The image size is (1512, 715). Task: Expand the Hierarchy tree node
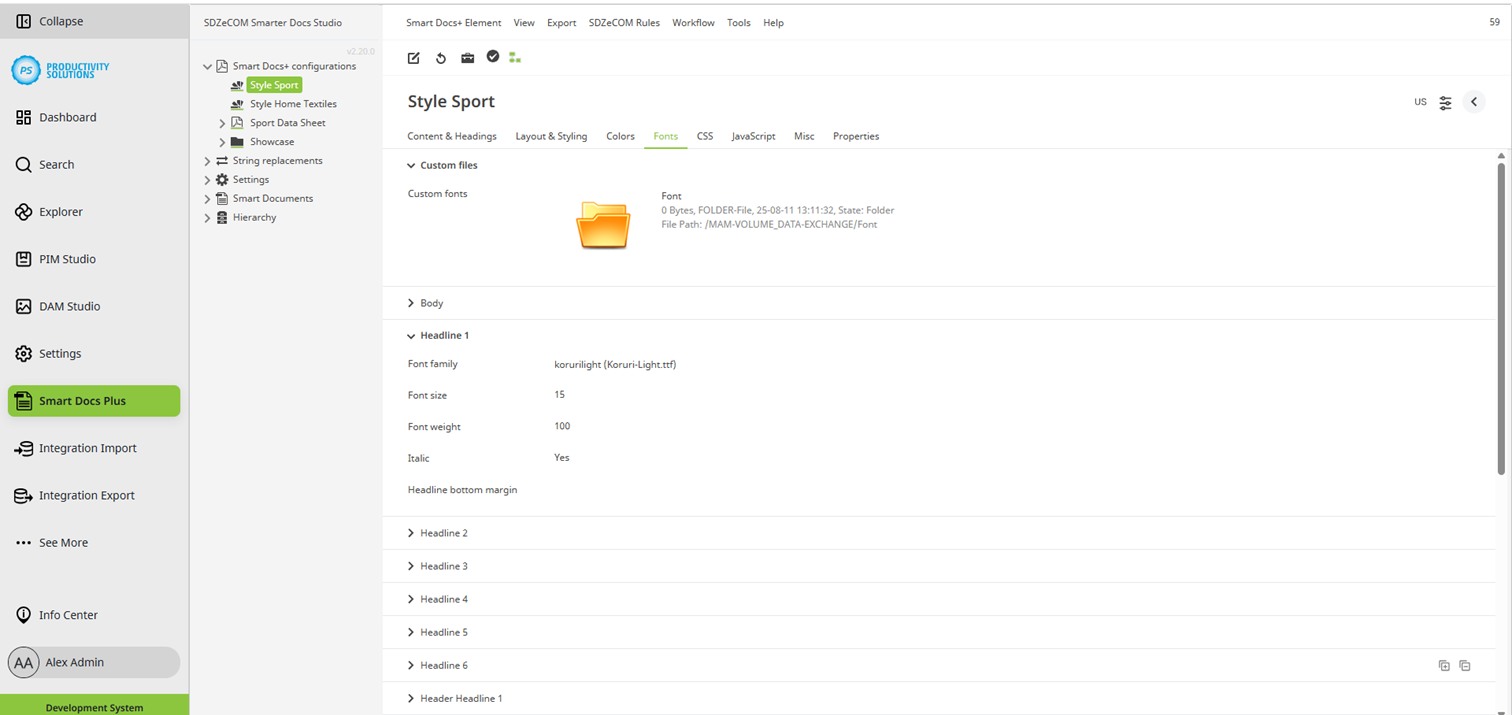click(208, 218)
